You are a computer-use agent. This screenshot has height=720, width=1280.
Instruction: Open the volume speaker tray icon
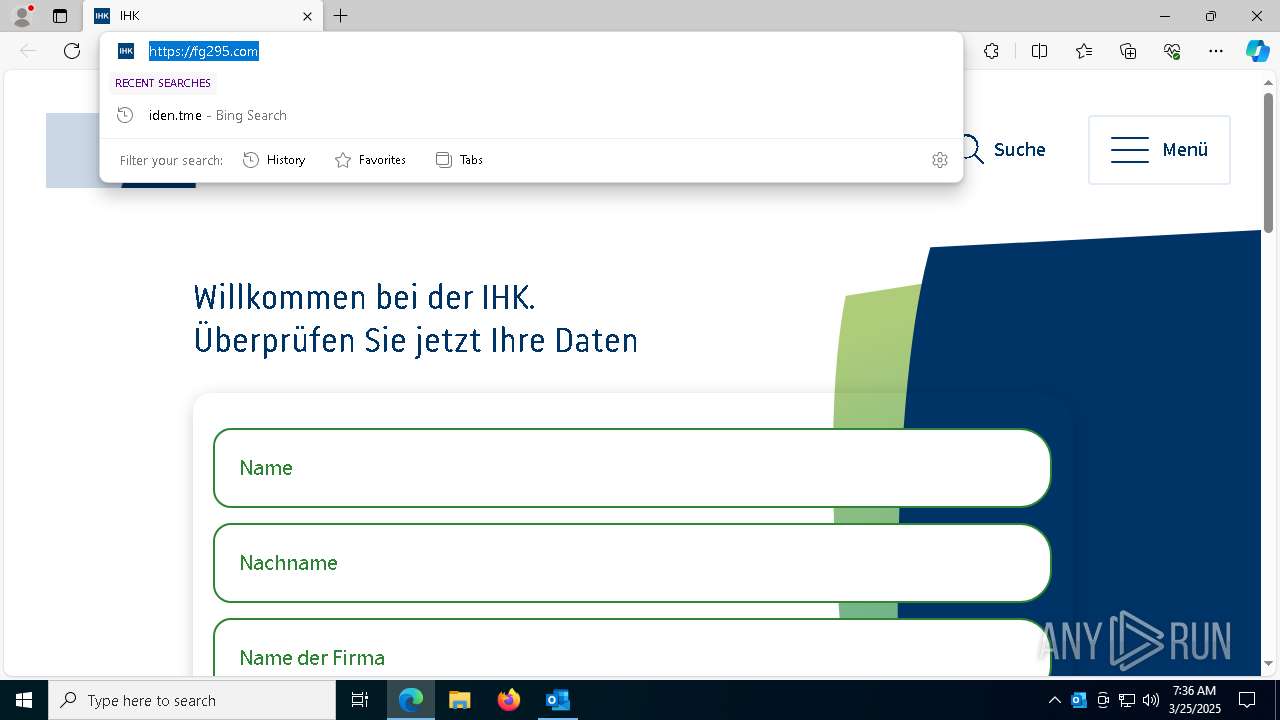coord(1151,700)
